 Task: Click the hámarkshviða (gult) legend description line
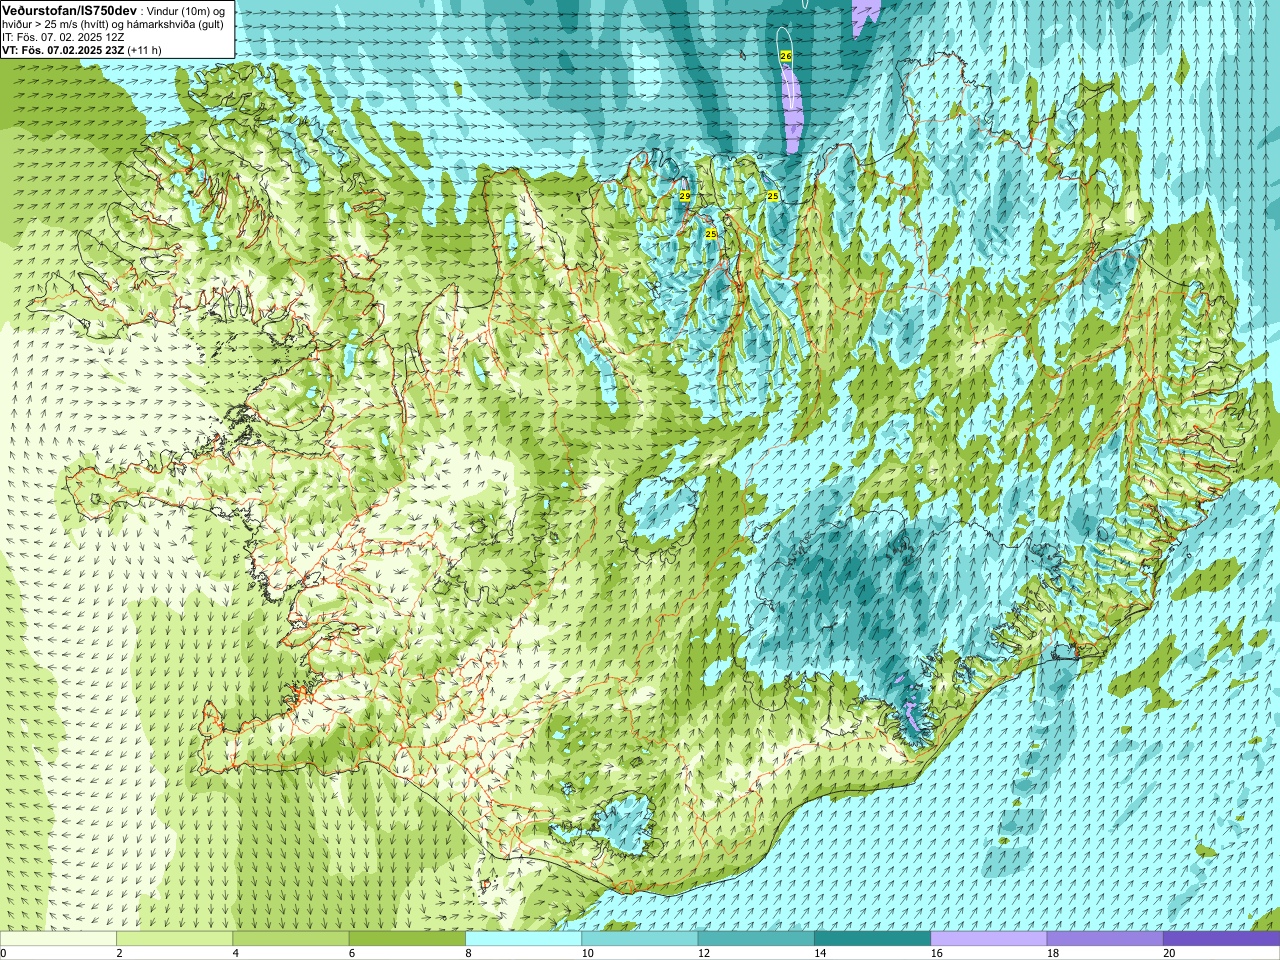click(x=113, y=24)
